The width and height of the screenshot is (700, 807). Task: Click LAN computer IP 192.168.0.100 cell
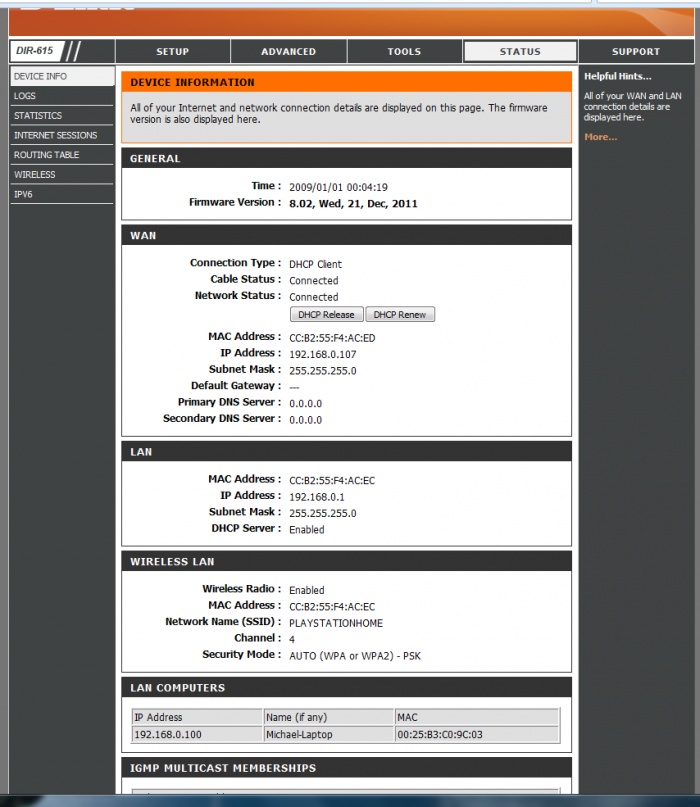point(197,734)
